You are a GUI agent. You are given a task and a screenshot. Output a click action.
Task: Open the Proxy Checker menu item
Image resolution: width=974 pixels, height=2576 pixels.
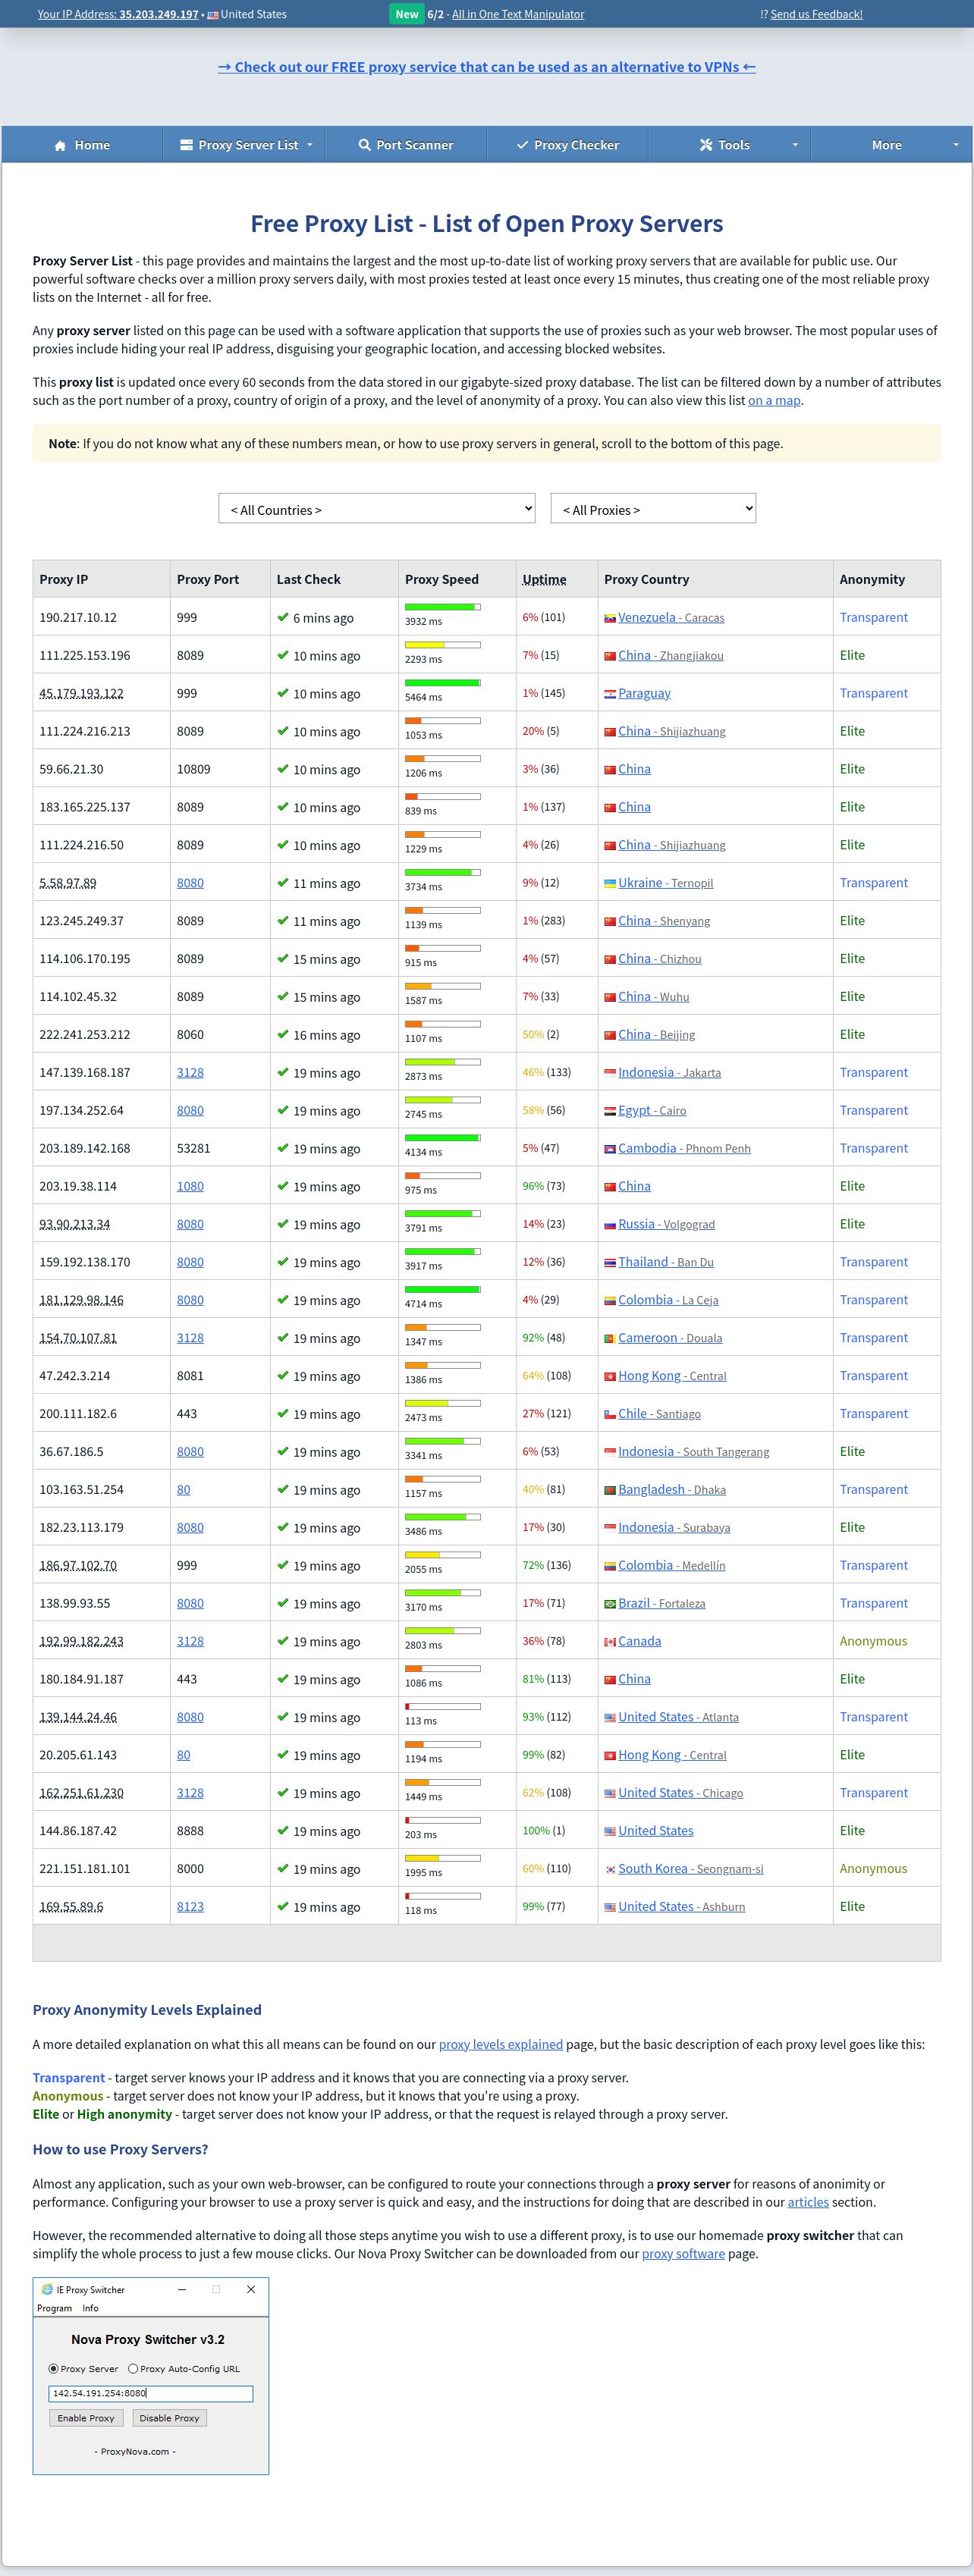[x=567, y=145]
